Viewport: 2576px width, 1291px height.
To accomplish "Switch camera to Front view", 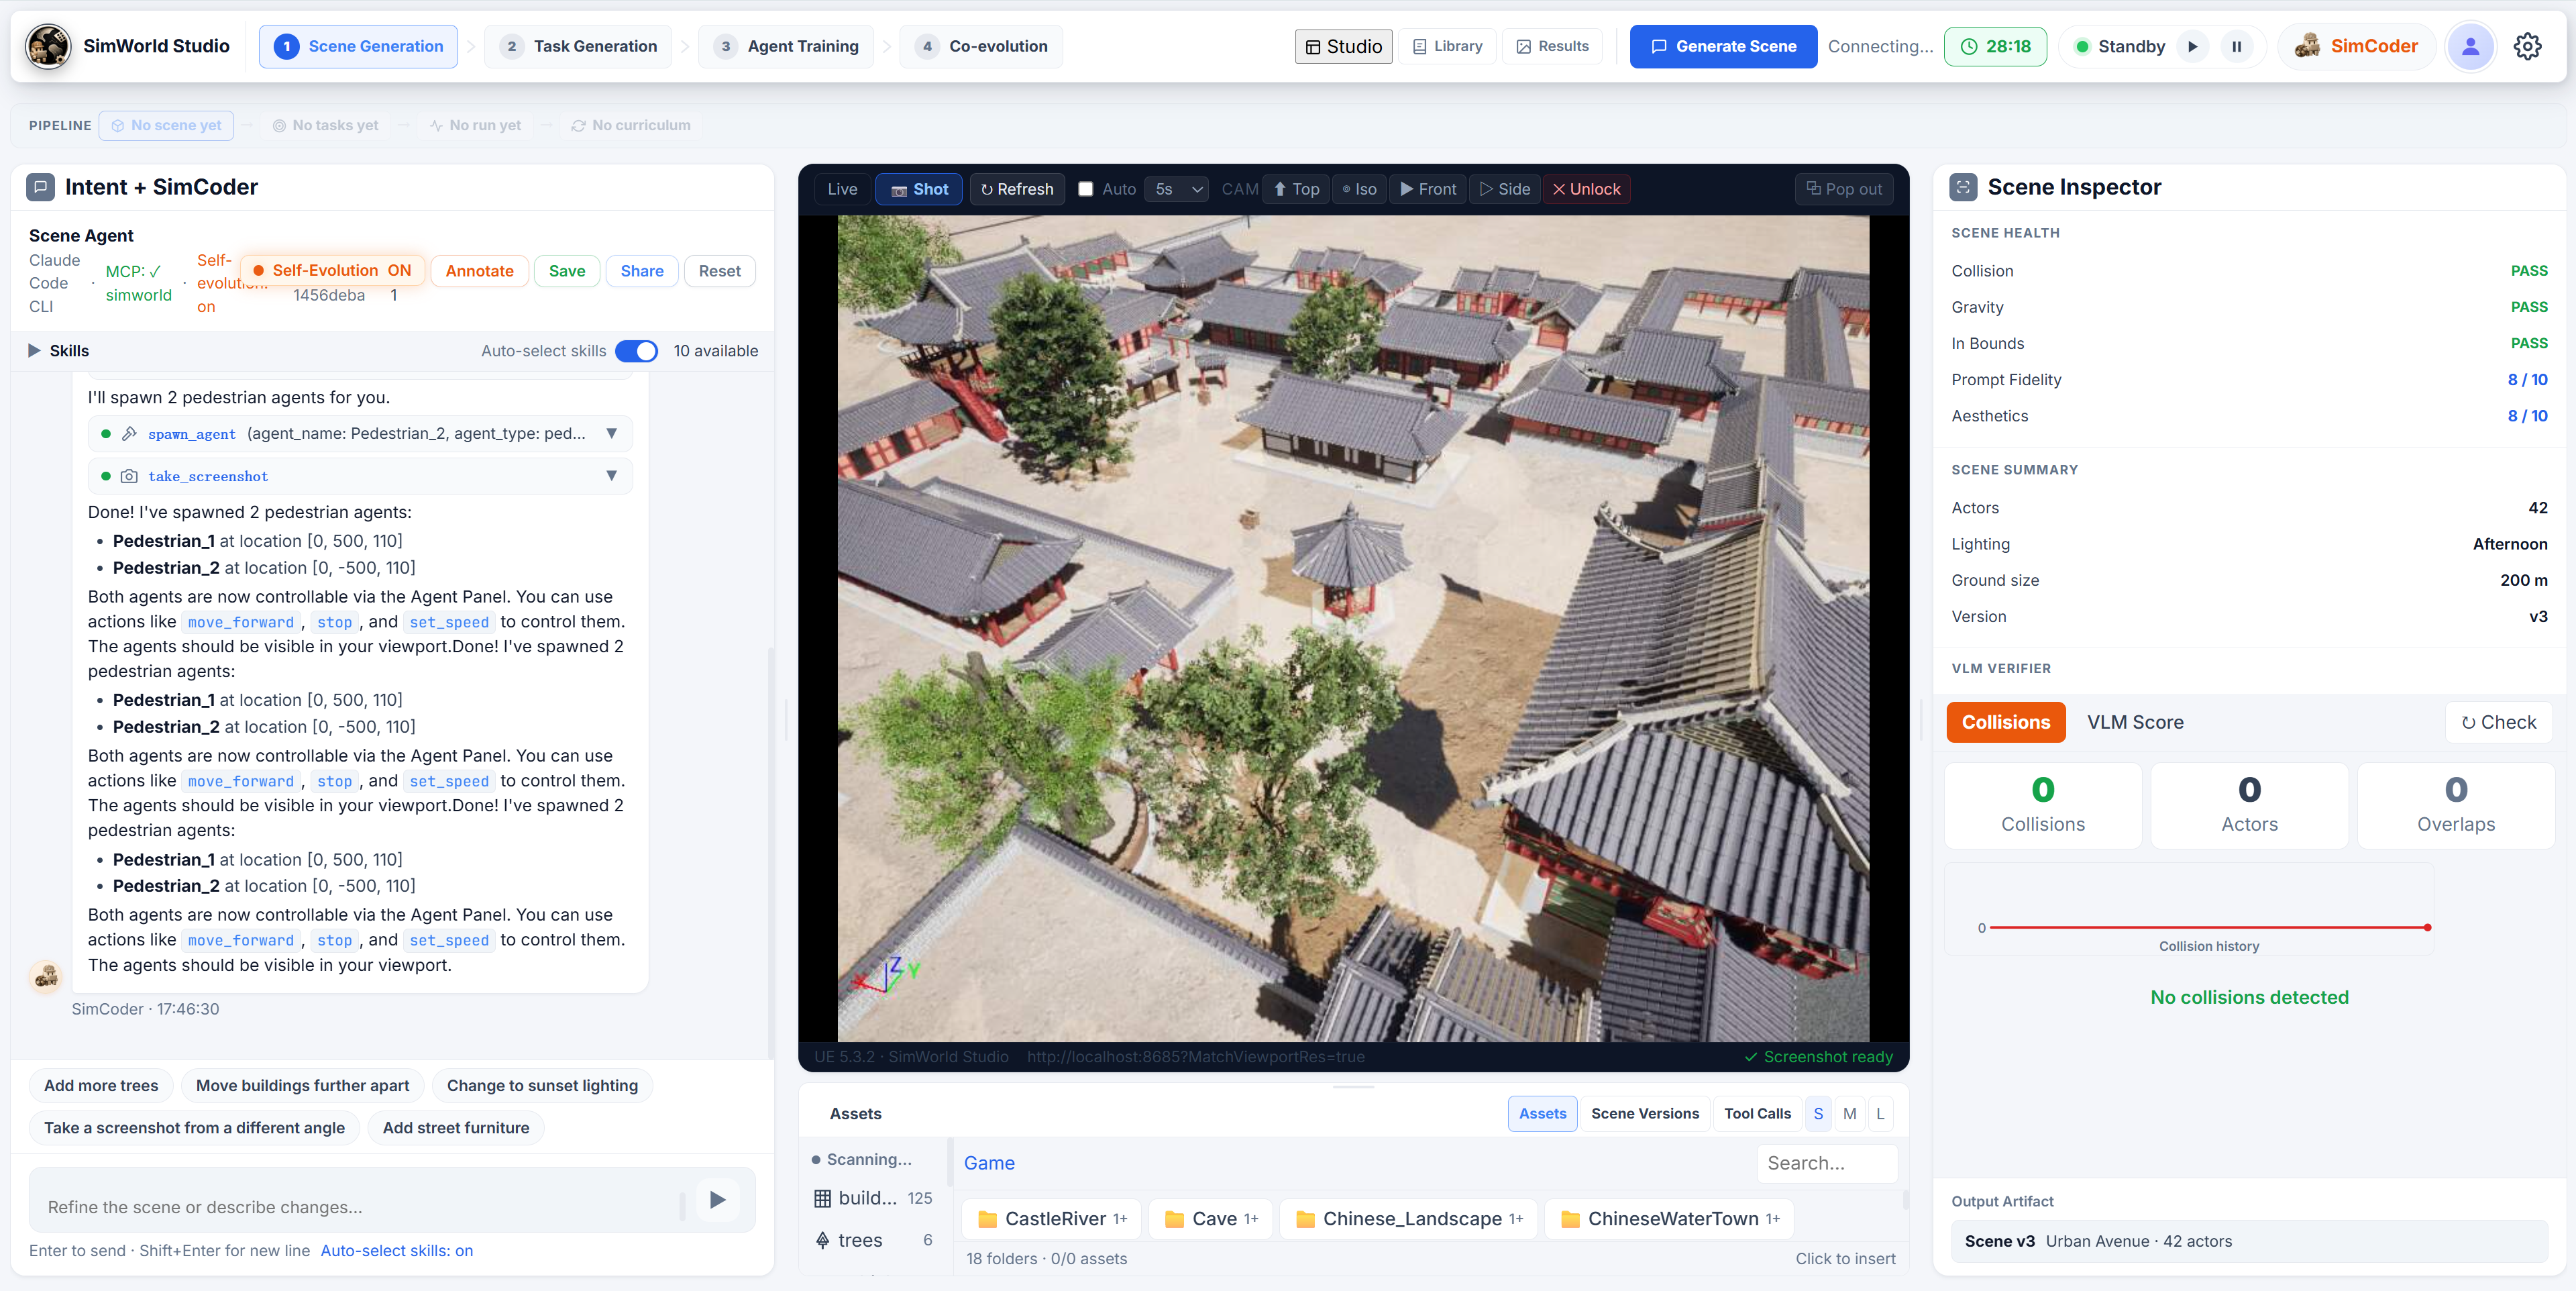I will pos(1428,189).
